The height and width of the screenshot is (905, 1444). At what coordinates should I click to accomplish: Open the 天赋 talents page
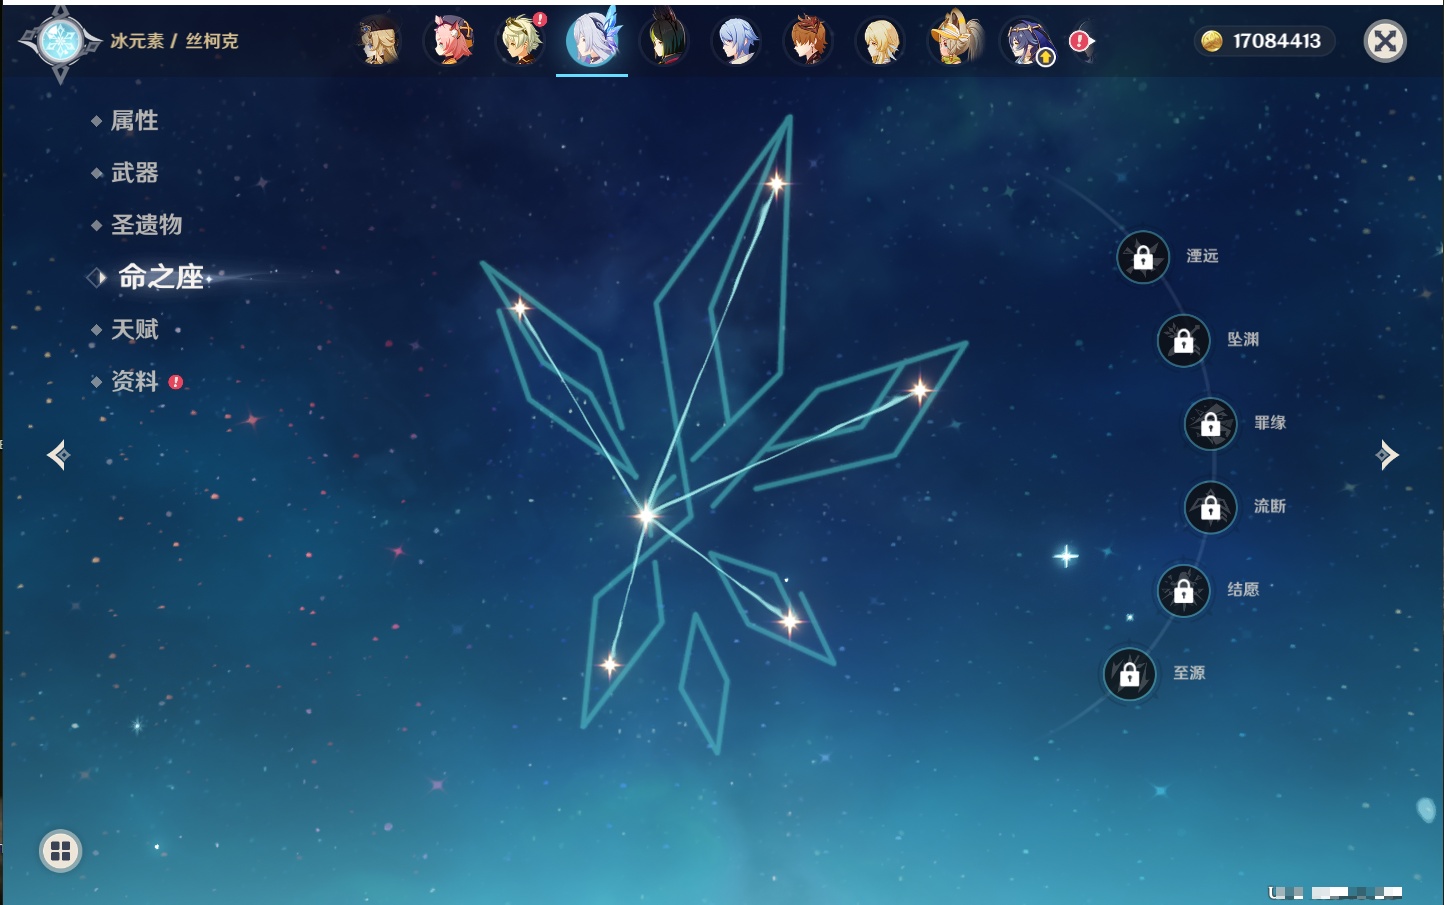tap(134, 329)
